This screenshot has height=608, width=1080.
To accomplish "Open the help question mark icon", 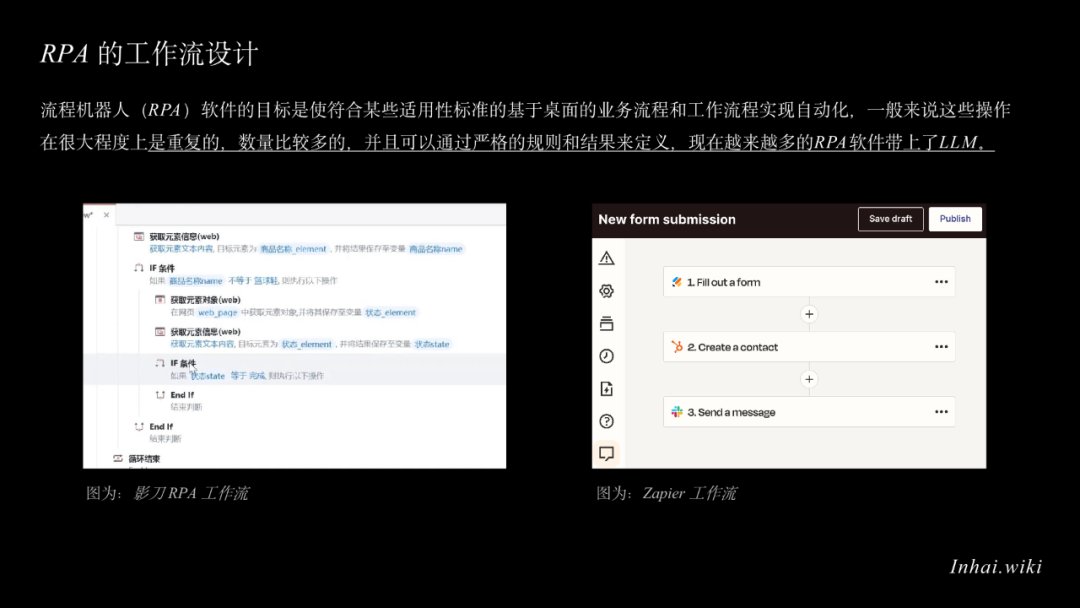I will pyautogui.click(x=606, y=421).
